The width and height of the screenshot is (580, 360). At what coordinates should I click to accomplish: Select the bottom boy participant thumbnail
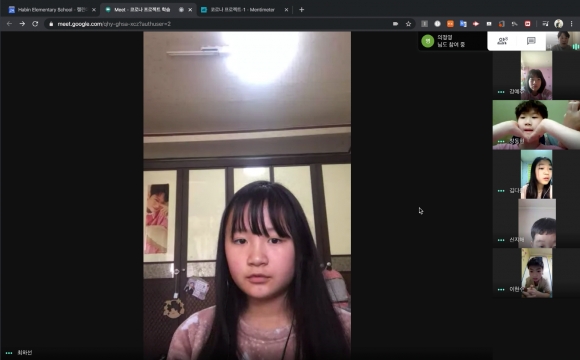pos(536,273)
